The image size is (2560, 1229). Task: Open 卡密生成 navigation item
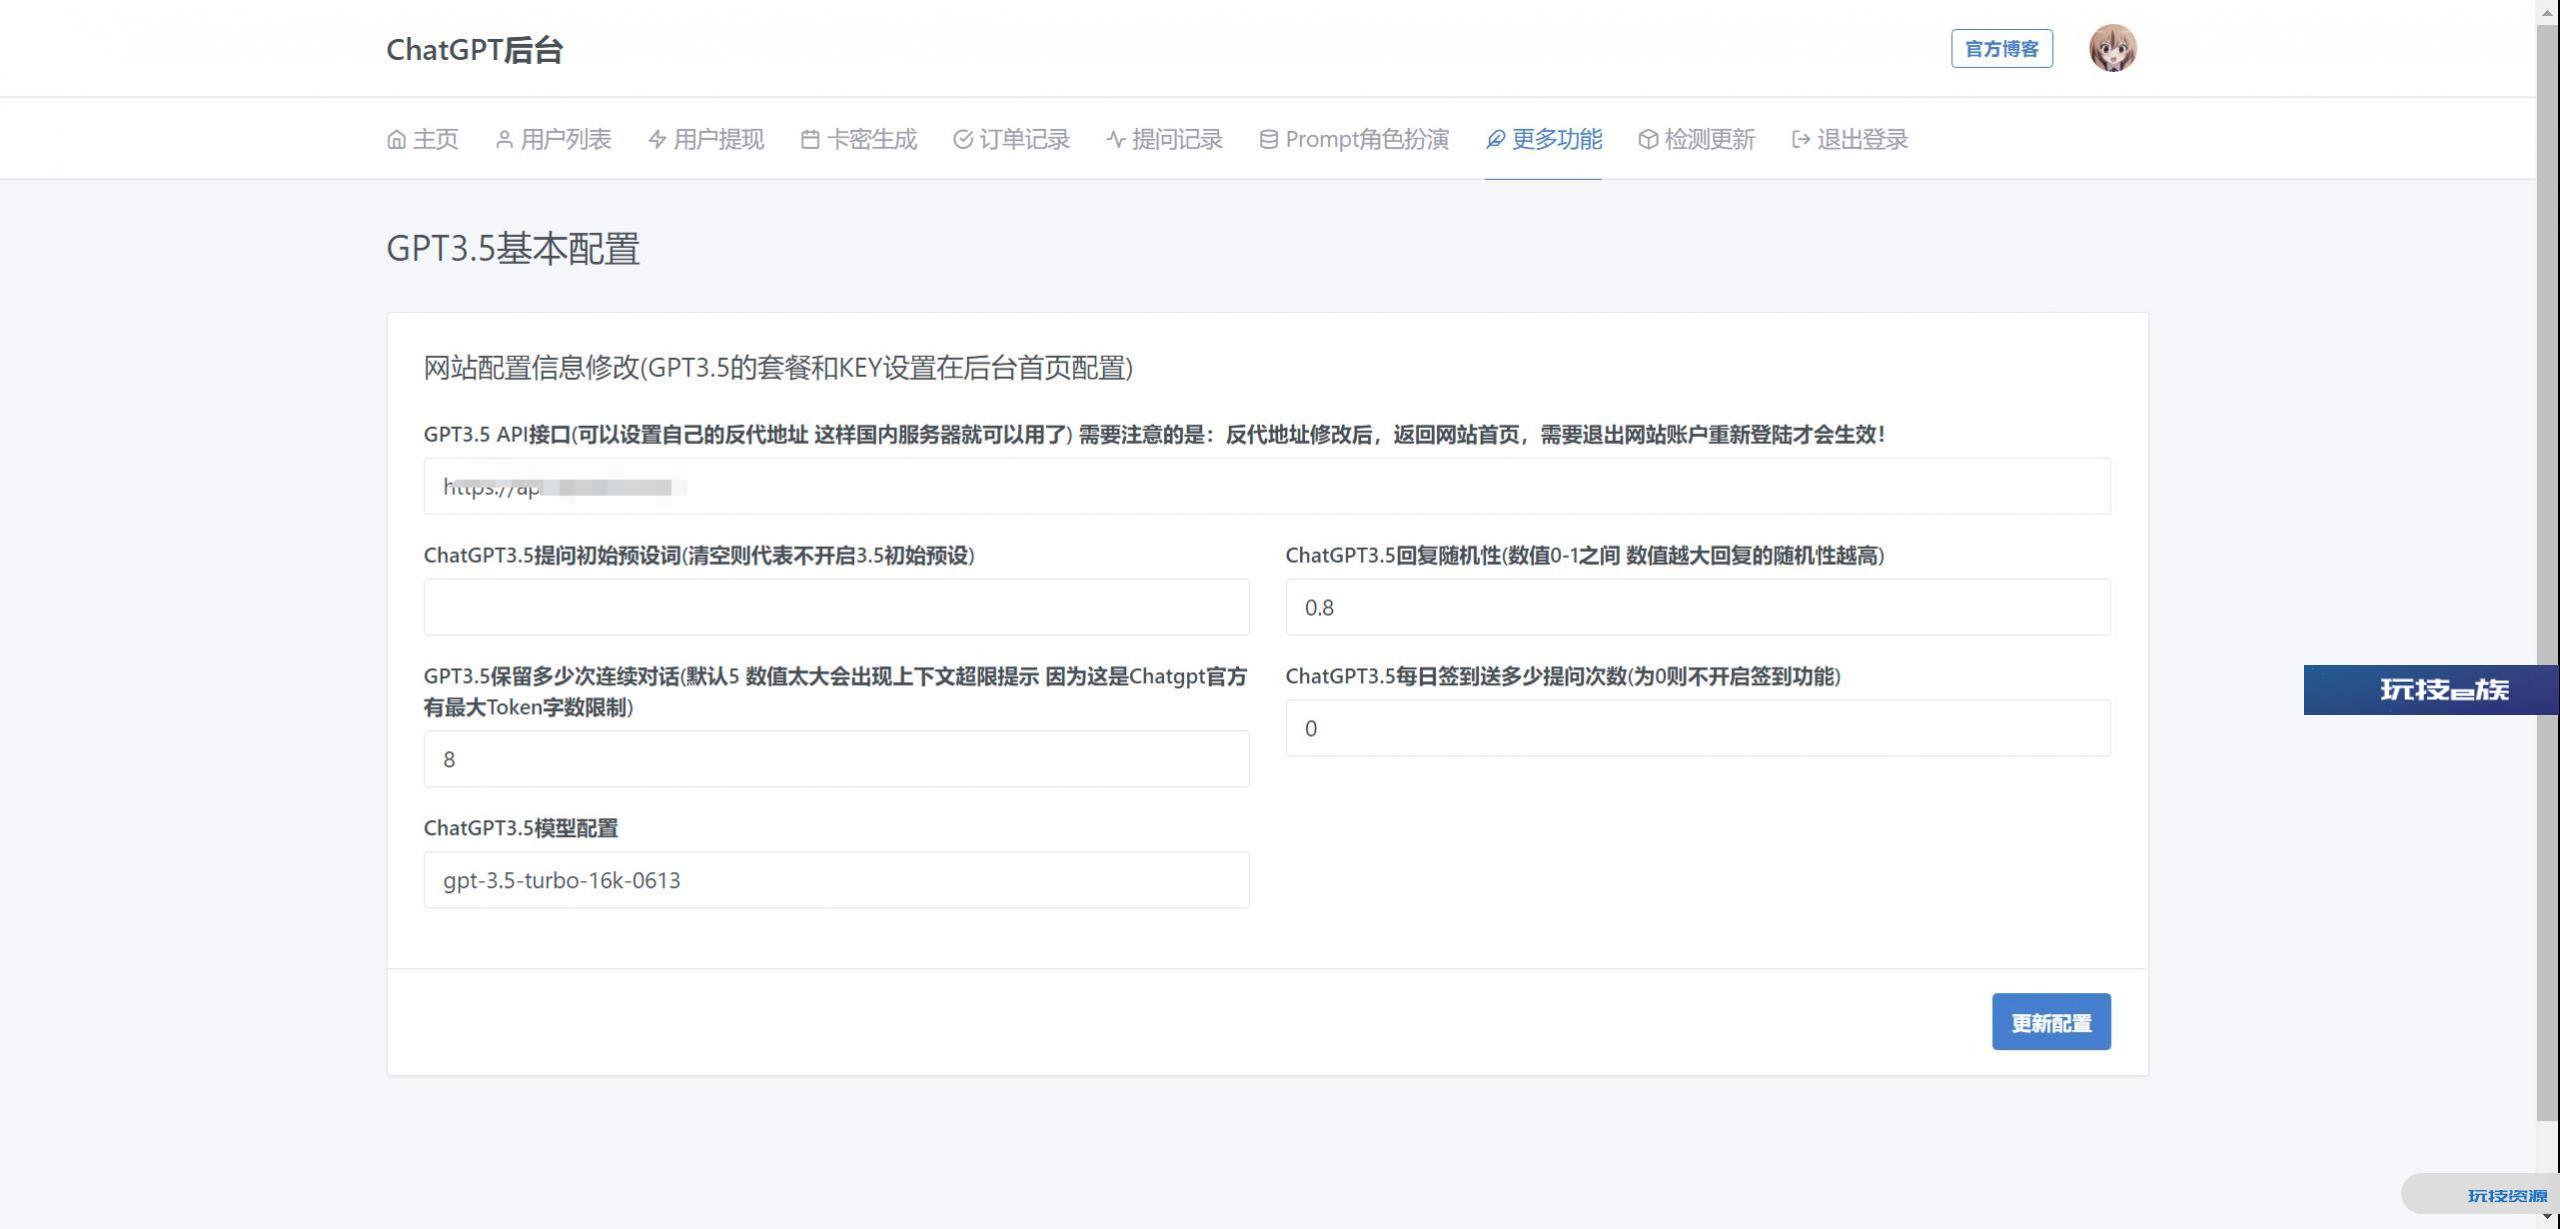pyautogui.click(x=859, y=139)
